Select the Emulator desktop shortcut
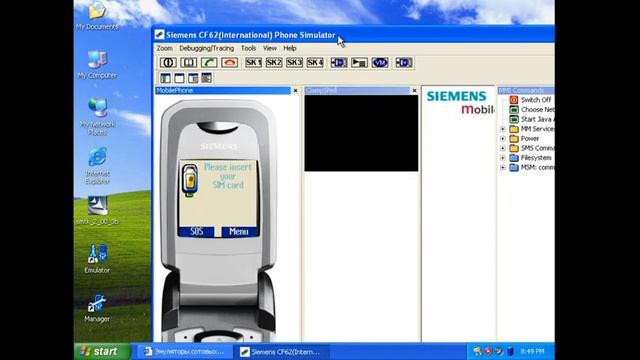The width and height of the screenshot is (640, 360). 97,259
